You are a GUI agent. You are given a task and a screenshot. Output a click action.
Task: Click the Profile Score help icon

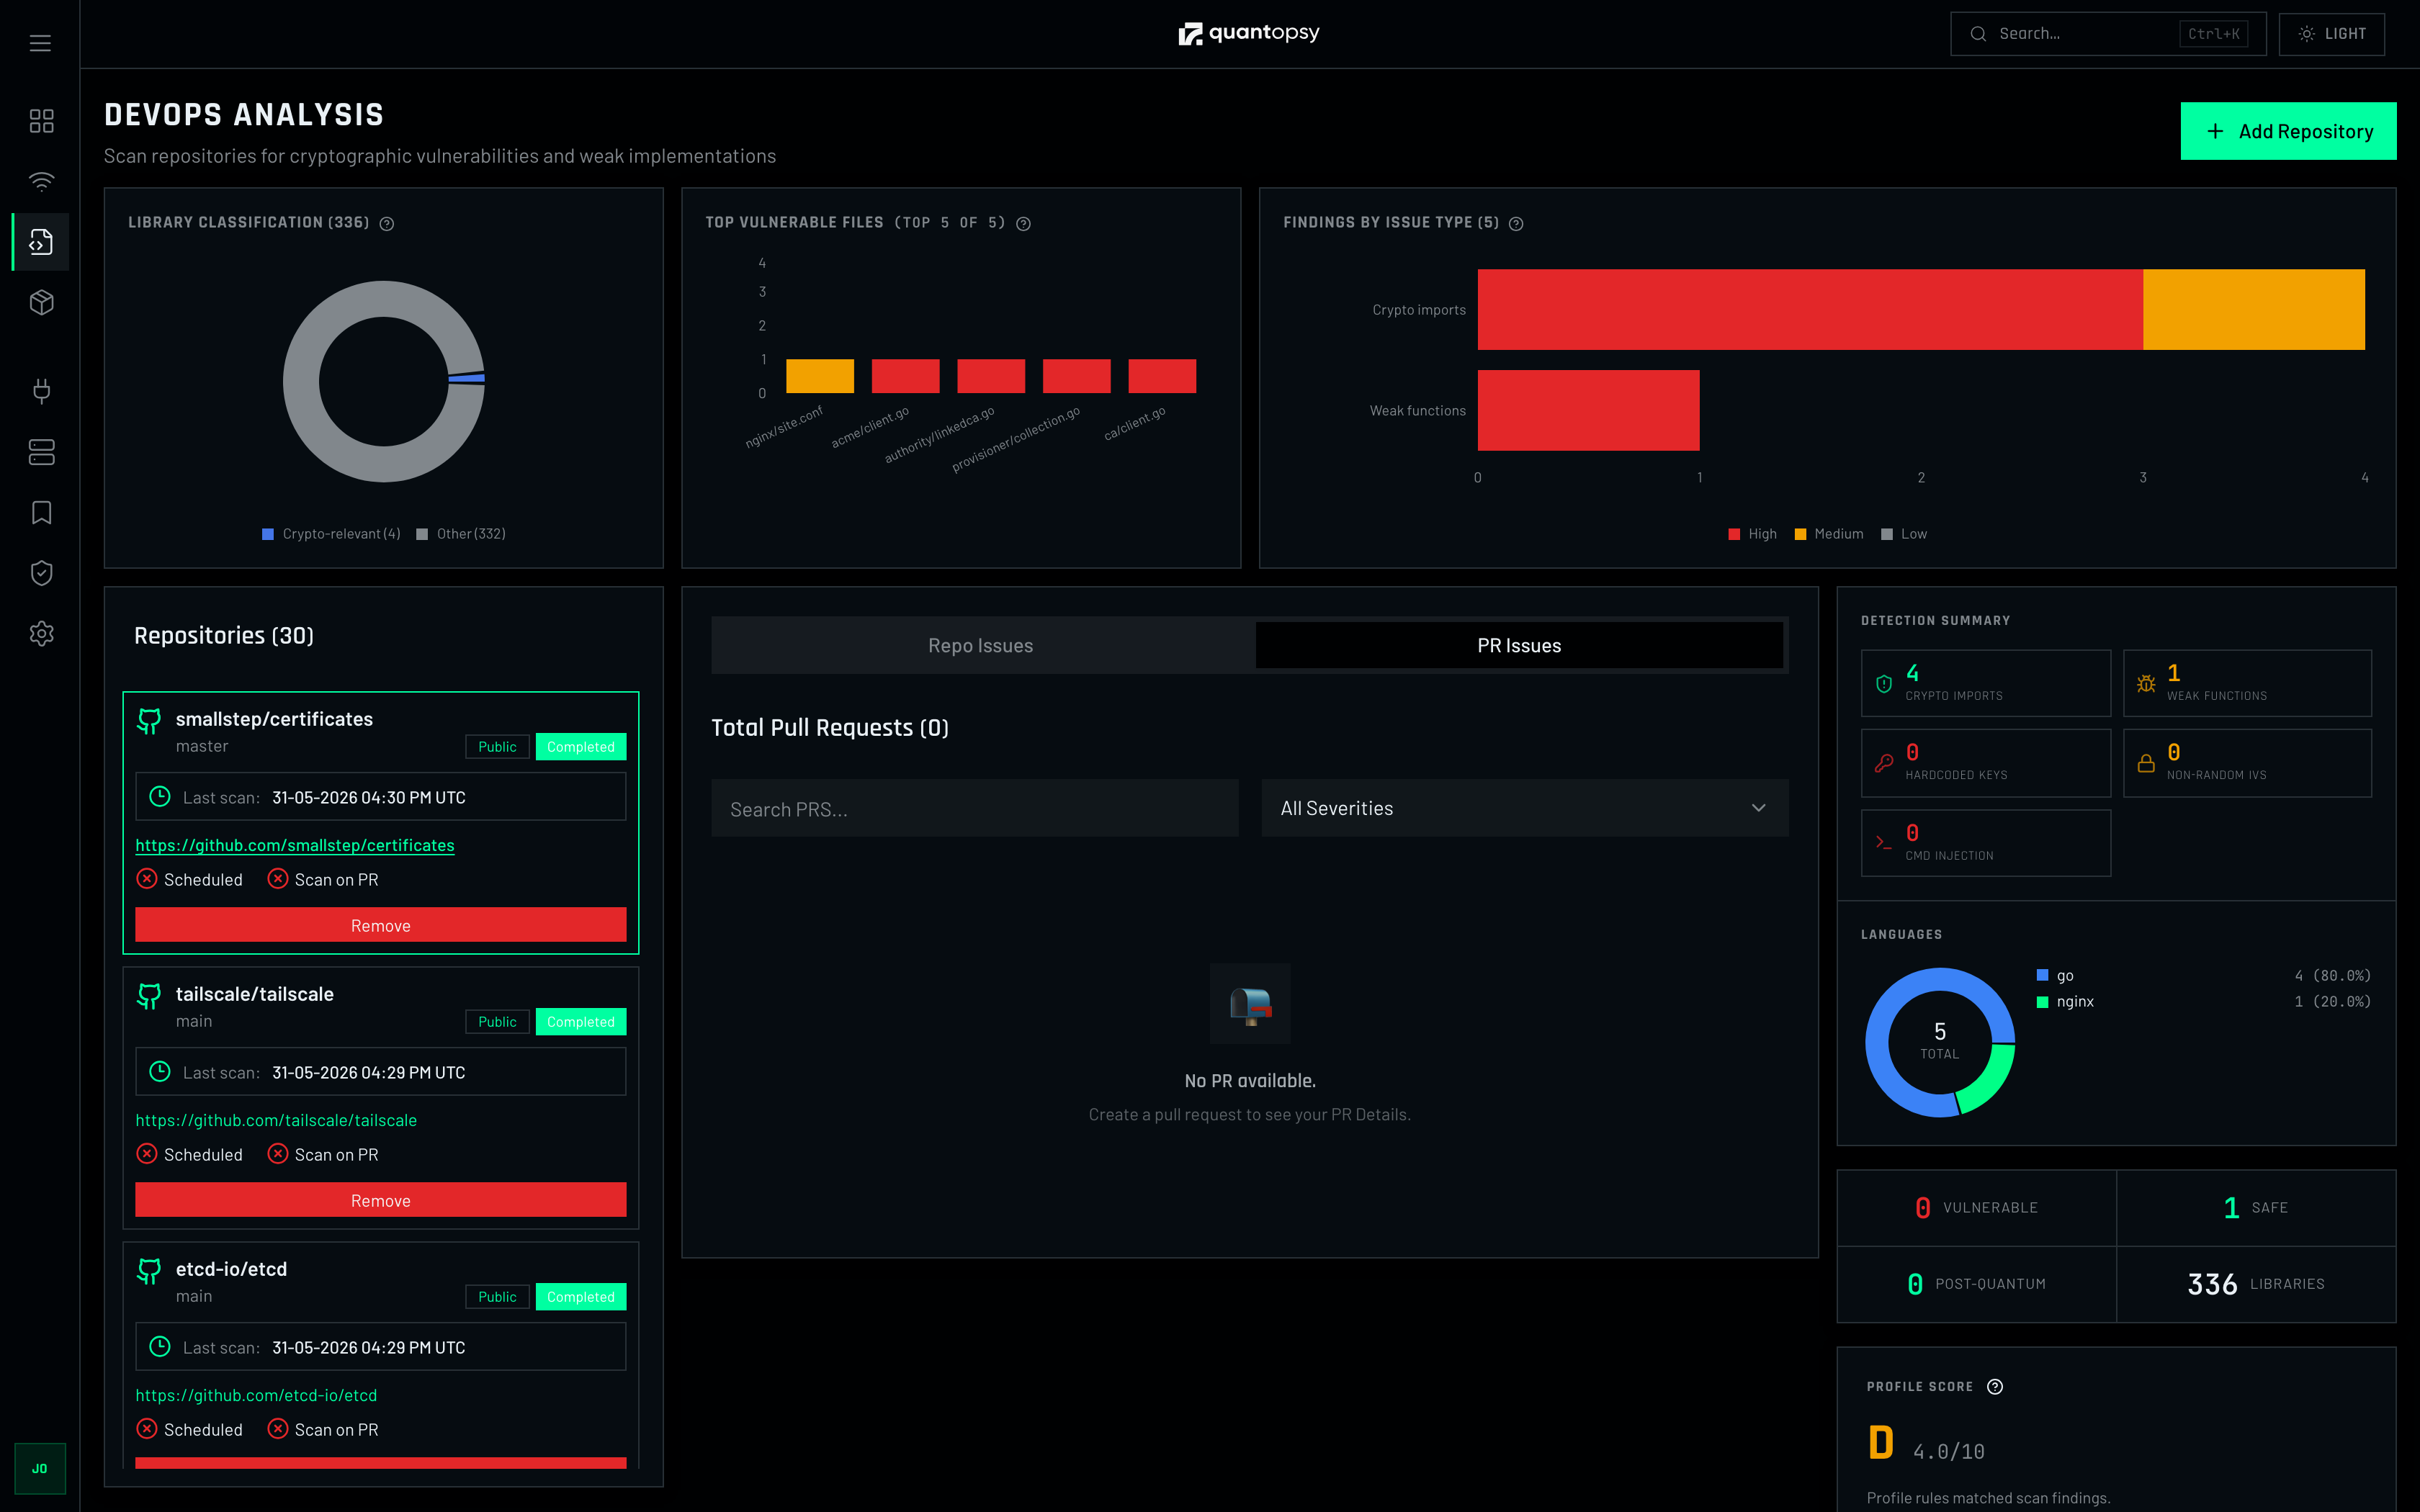point(1995,1386)
